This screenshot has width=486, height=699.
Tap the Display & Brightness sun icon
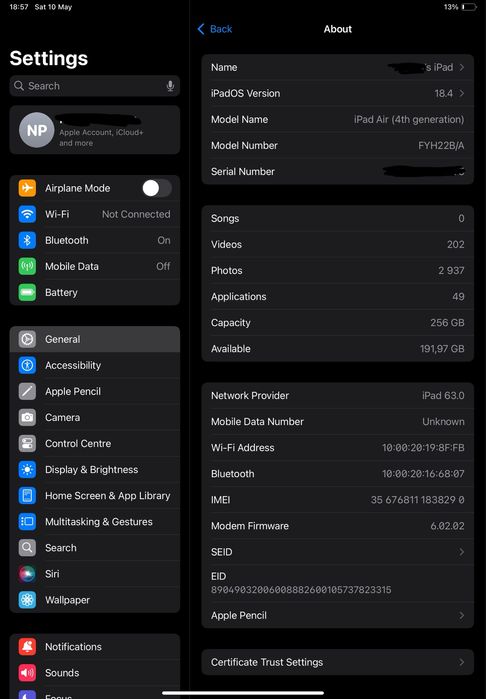[x=27, y=469]
